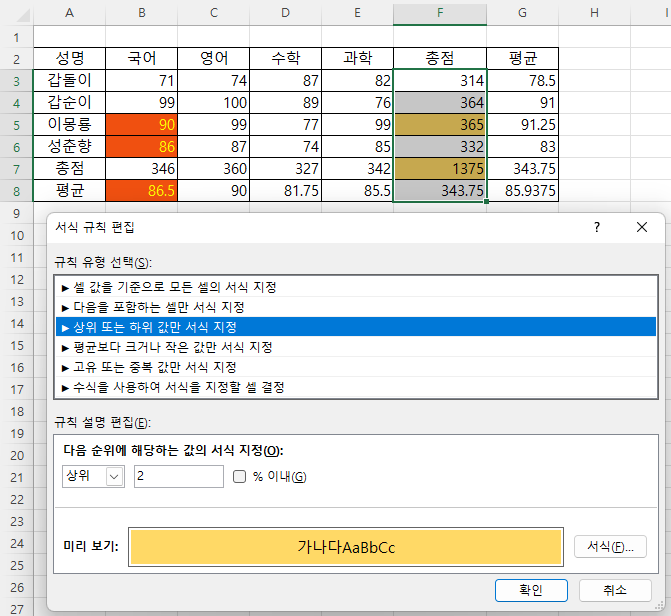Click the 총점 row label in column A
671x616 pixels.
[x=69, y=169]
